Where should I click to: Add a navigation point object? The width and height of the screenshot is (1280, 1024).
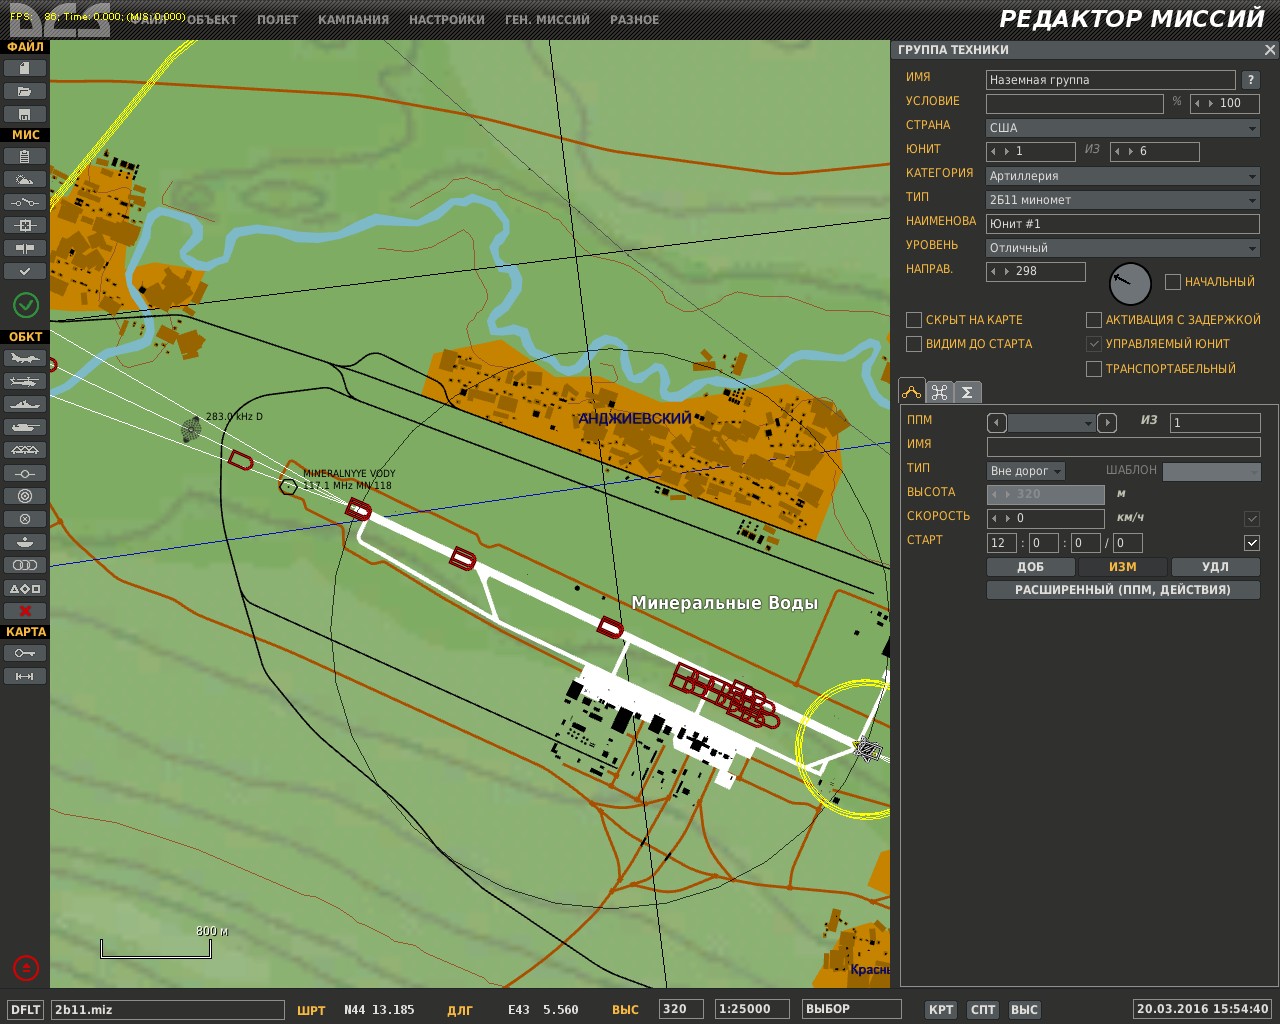[25, 473]
